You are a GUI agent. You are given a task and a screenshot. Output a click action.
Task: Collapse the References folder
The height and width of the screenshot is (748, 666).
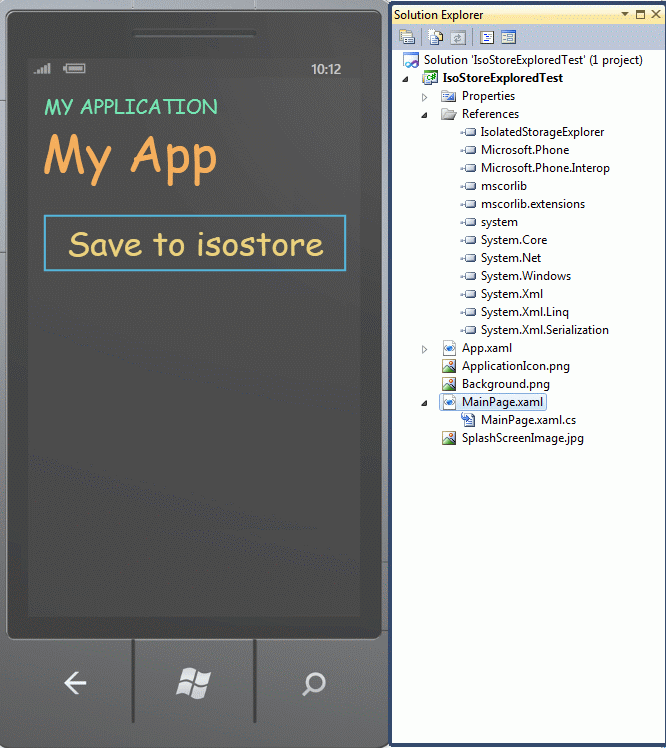point(425,115)
